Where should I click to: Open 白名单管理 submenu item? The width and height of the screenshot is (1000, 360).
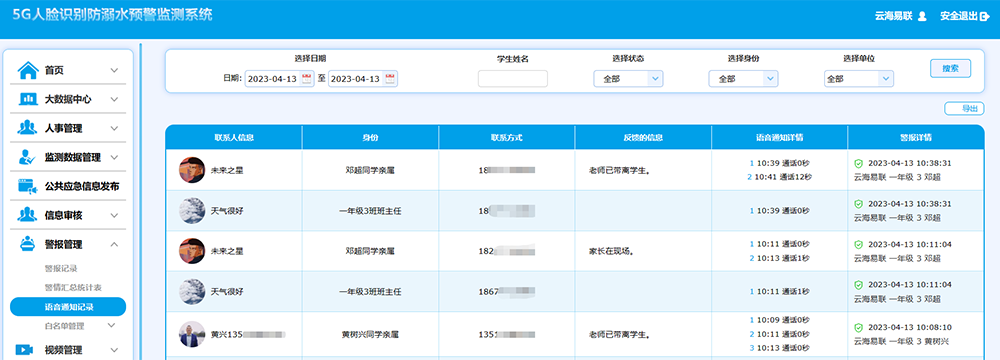point(64,326)
